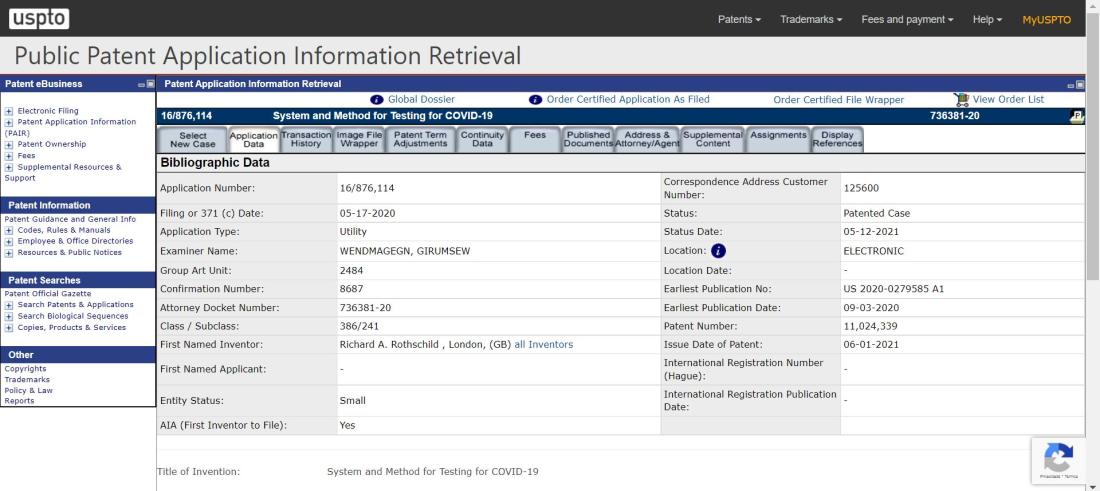Open the Display References tab
Image resolution: width=1100 pixels, height=491 pixels.
tap(838, 139)
